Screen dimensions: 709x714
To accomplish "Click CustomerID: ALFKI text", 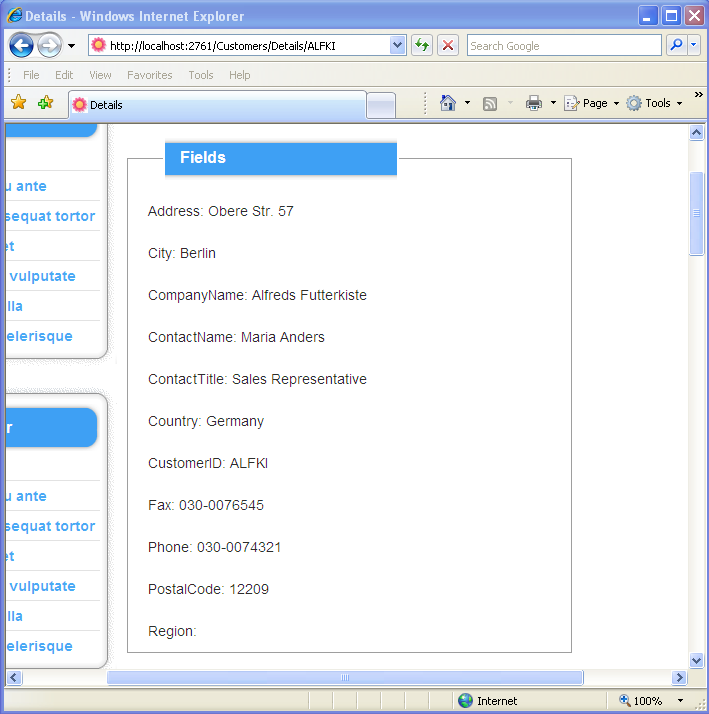I will coord(208,463).
